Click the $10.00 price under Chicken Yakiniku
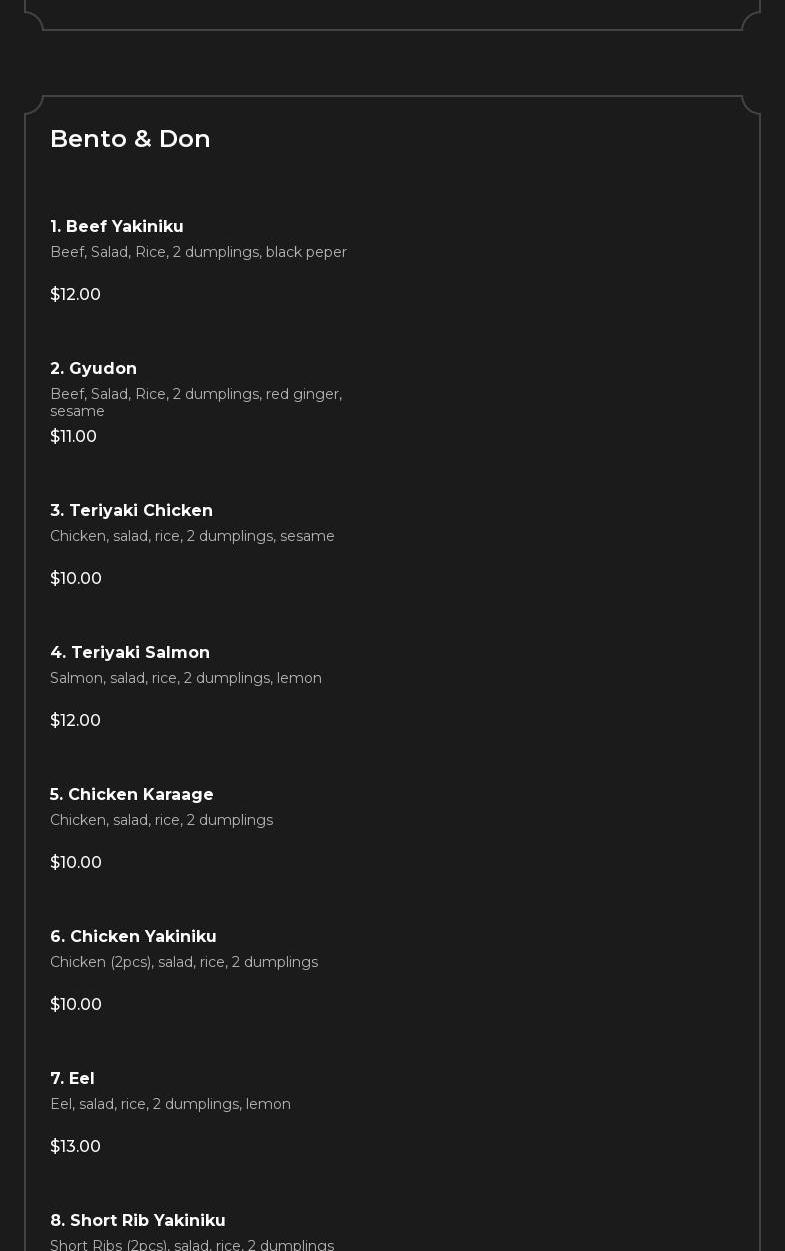Viewport: 785px width, 1251px height. click(76, 1005)
